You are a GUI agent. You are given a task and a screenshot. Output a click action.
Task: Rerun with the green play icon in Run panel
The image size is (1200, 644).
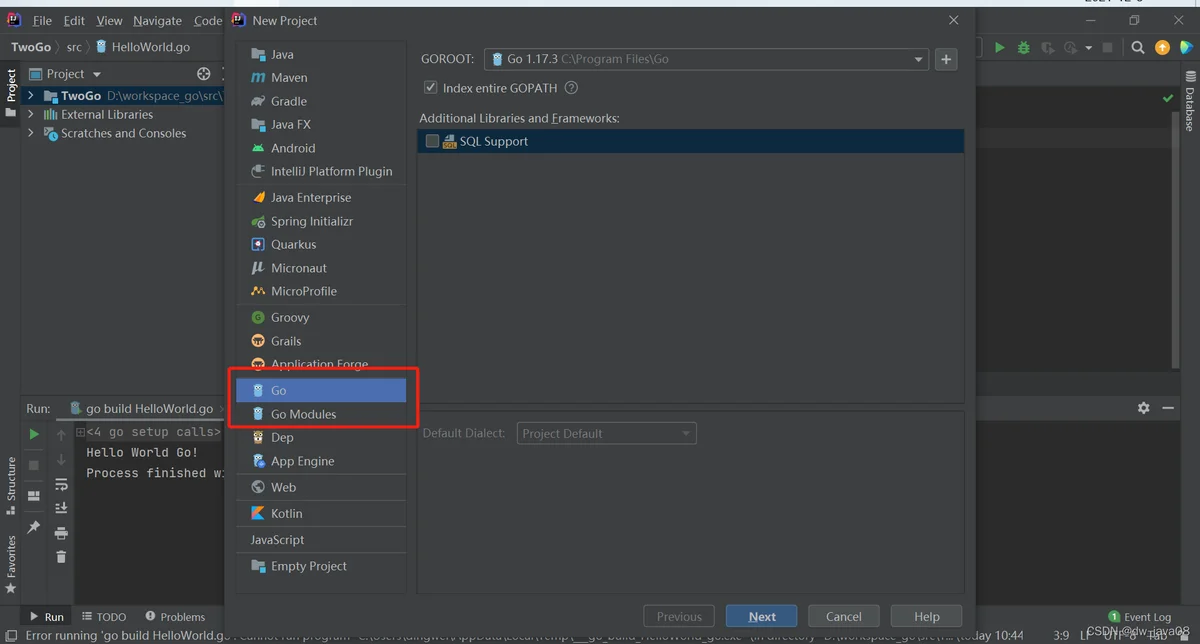[34, 434]
